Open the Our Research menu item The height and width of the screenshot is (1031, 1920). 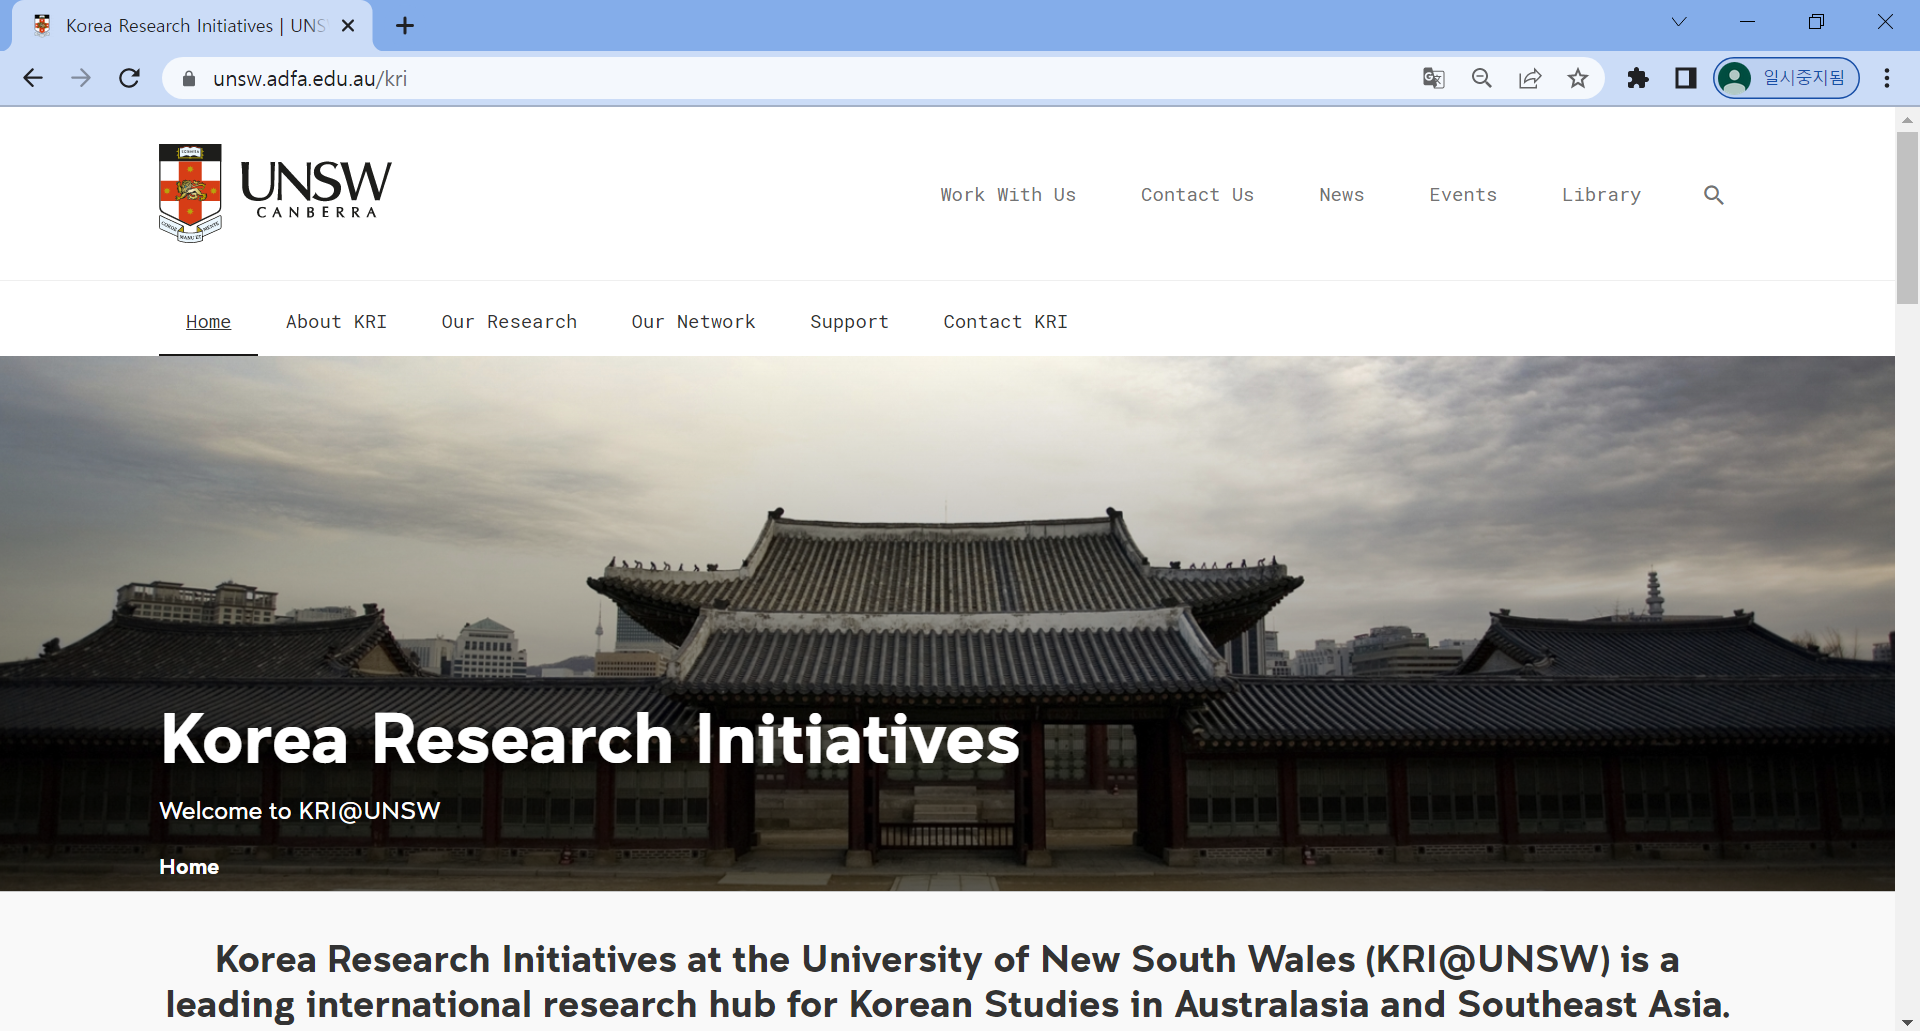click(509, 322)
